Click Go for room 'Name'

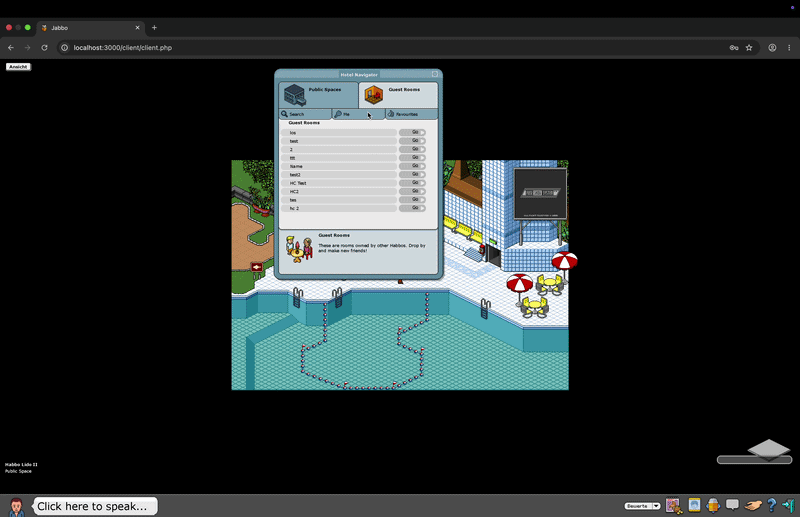(x=412, y=166)
